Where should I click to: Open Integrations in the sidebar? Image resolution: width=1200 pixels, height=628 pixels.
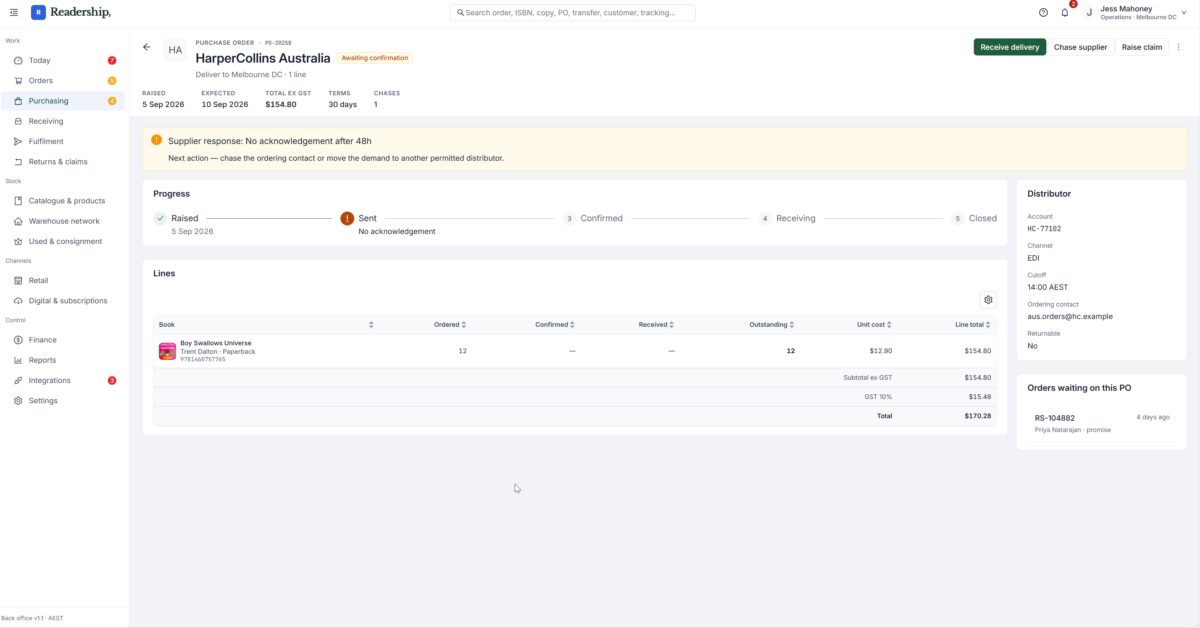coord(62,380)
